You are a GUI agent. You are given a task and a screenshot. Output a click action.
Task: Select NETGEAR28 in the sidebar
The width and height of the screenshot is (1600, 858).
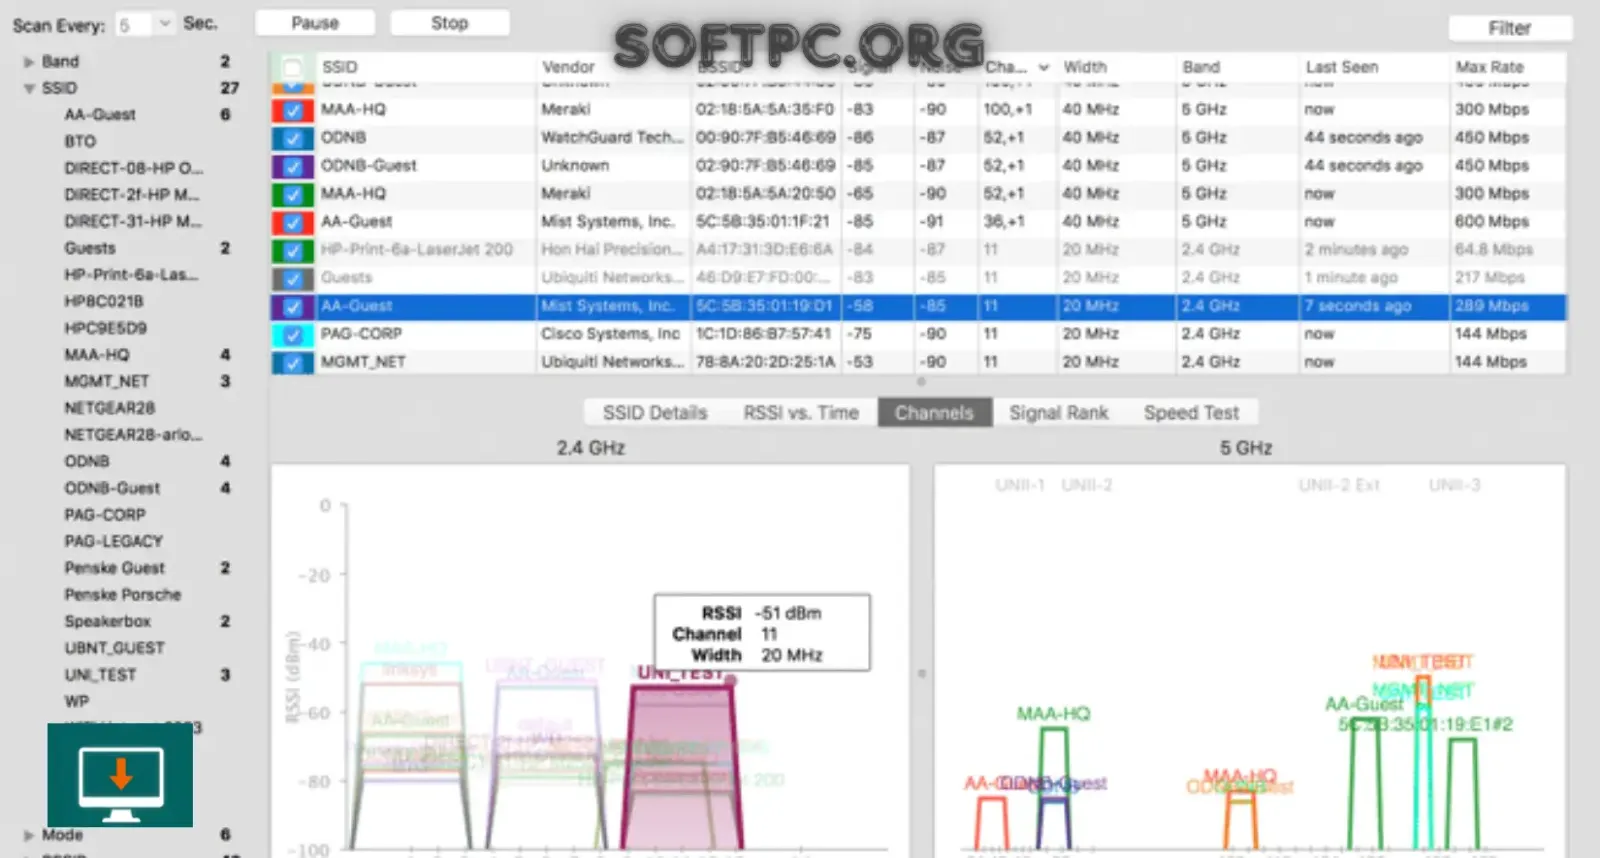pyautogui.click(x=110, y=408)
